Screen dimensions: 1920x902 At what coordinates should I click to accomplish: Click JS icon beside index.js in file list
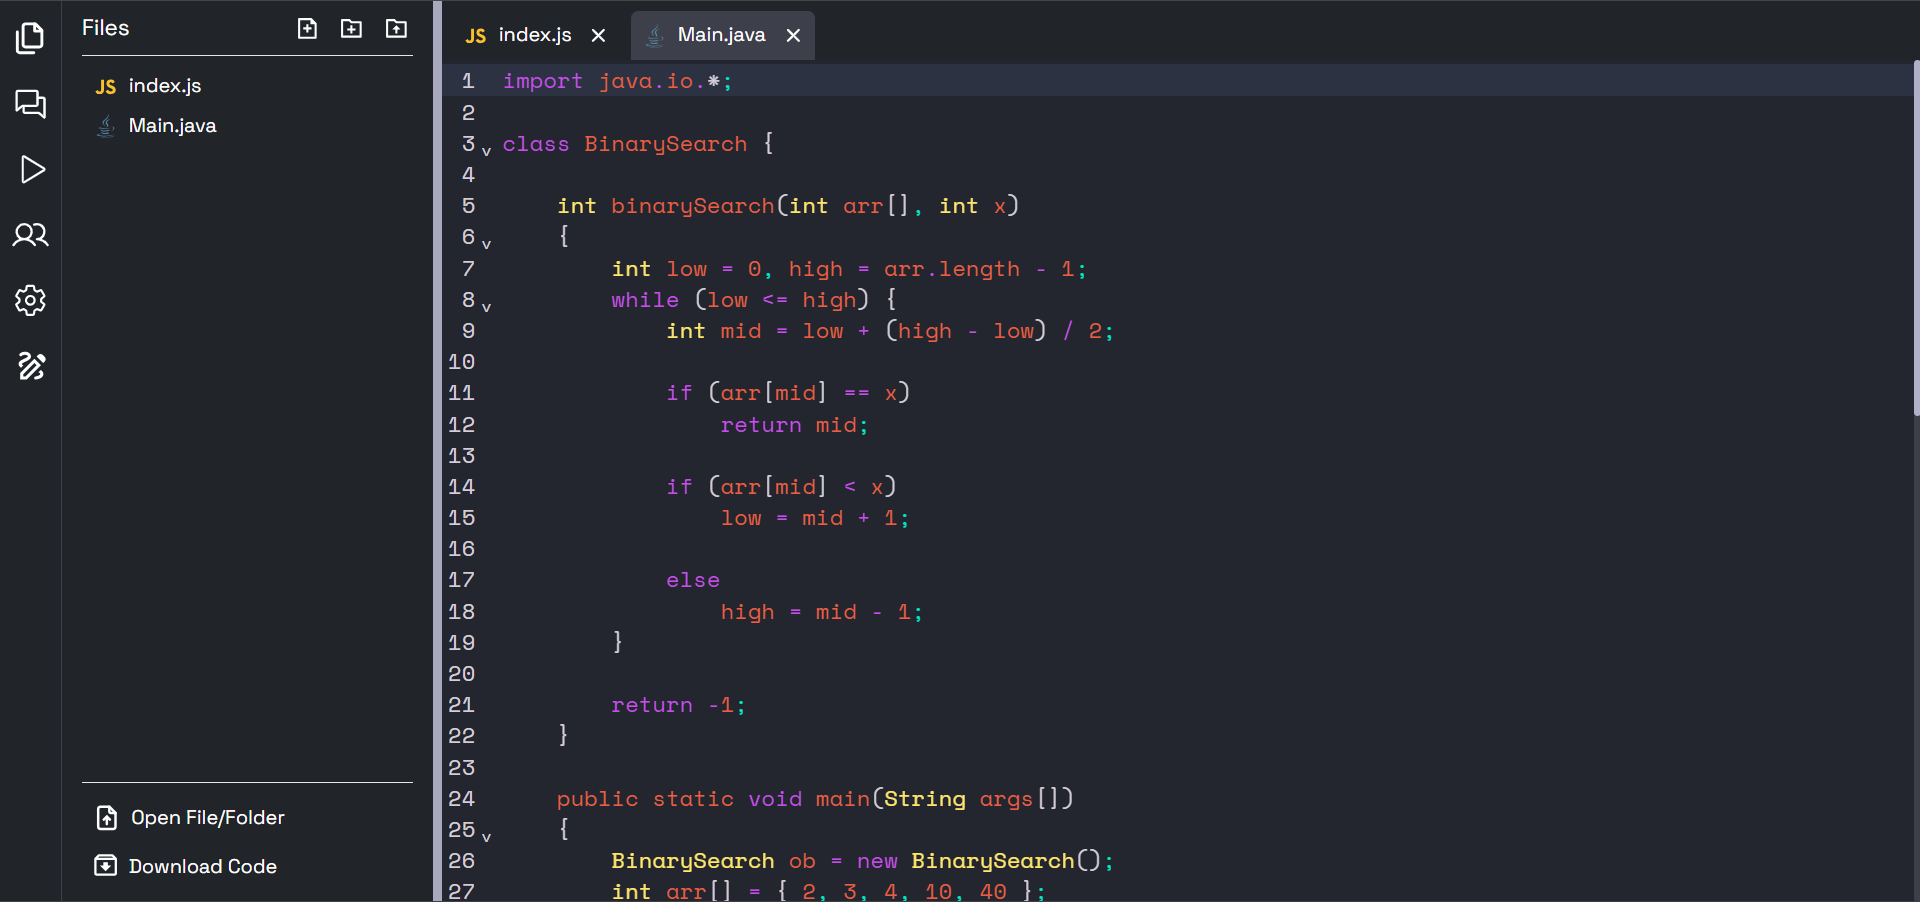tap(106, 87)
